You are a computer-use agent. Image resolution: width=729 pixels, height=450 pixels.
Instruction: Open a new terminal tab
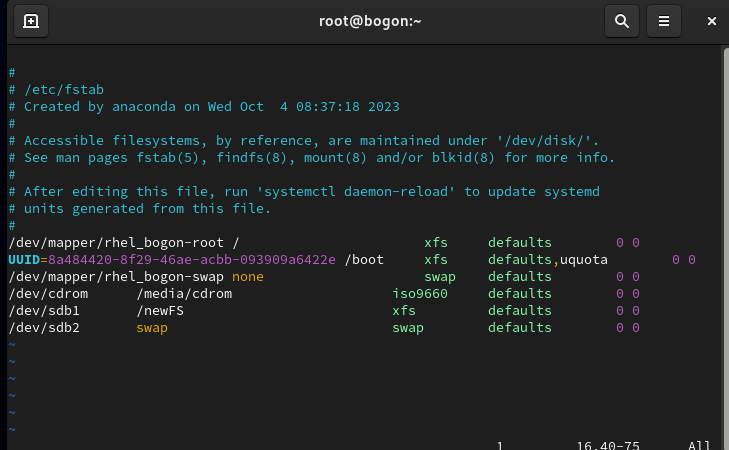(31, 21)
